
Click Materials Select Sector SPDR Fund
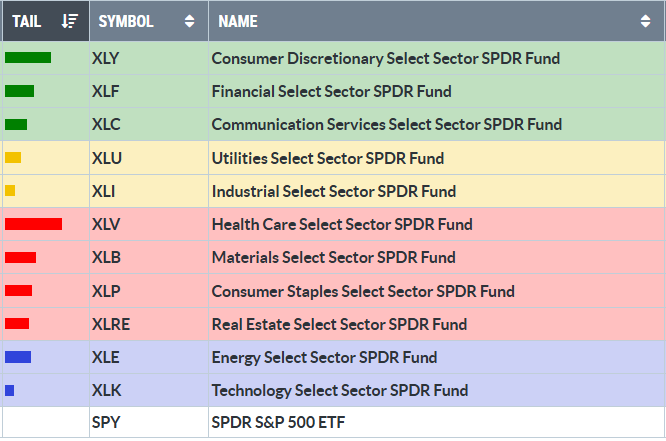[x=333, y=257]
